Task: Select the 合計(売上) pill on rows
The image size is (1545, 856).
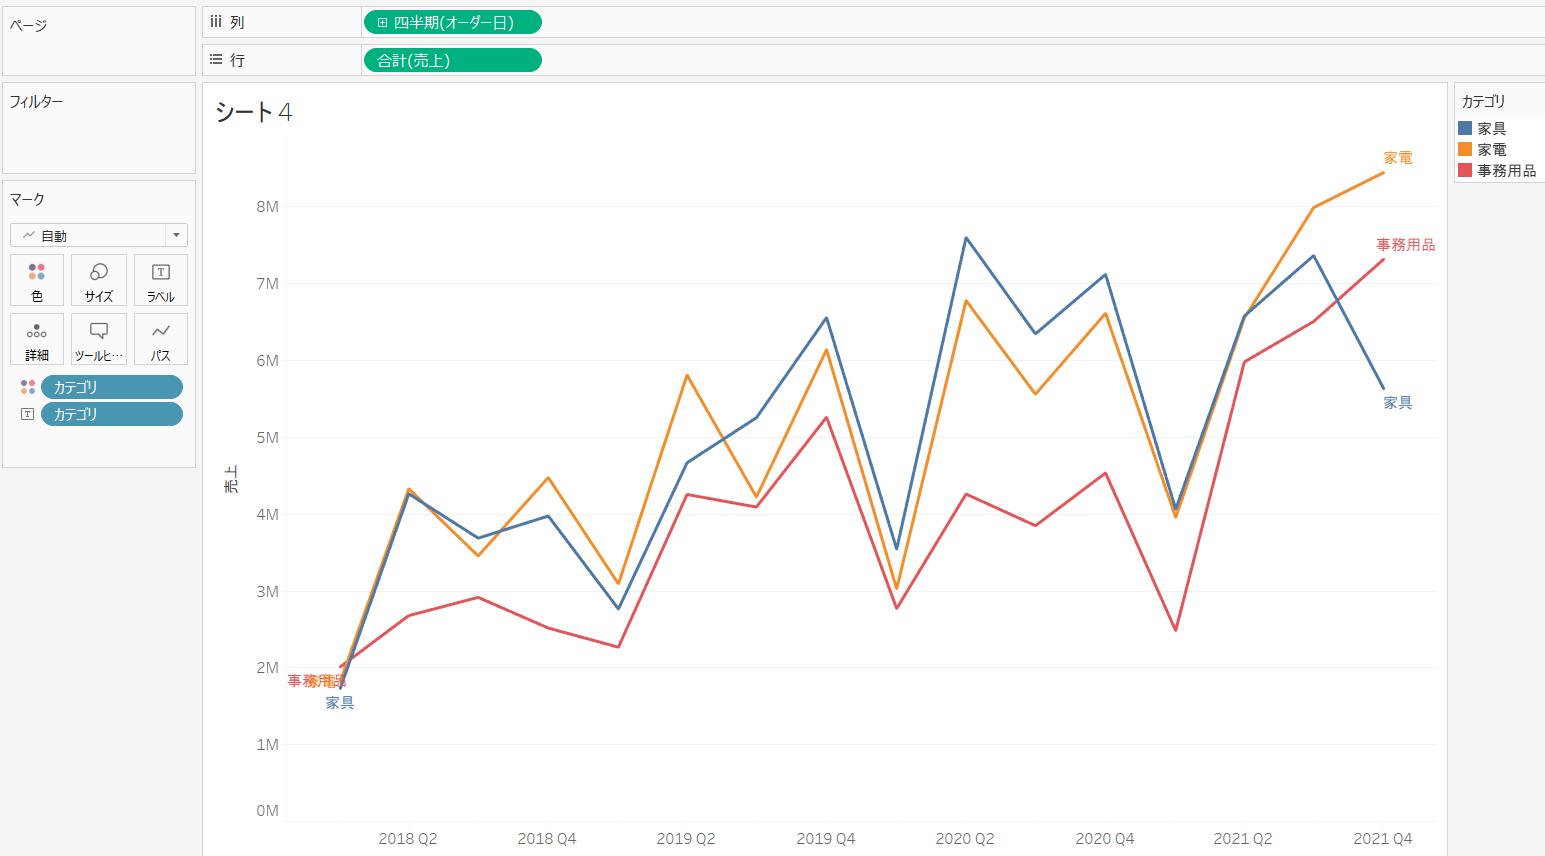Action: pos(453,60)
